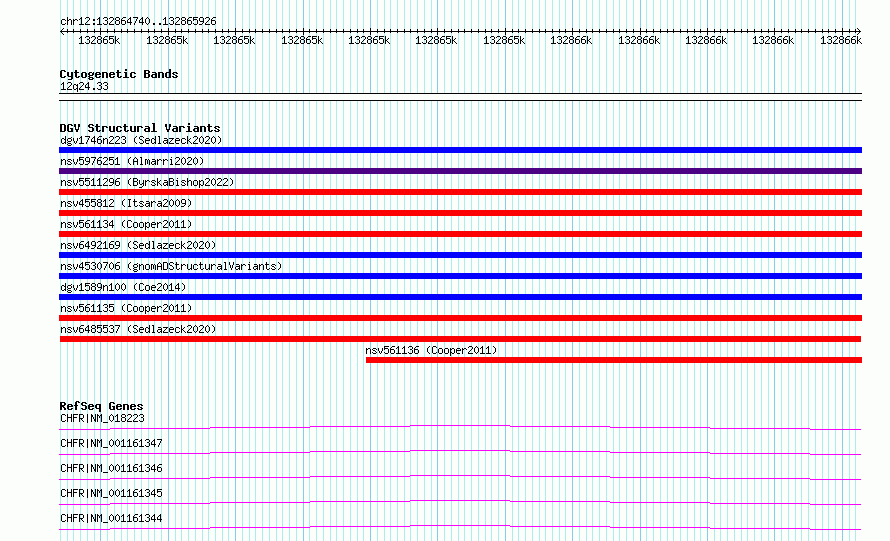Click the red bar under nsv455812

pyautogui.click(x=460, y=213)
